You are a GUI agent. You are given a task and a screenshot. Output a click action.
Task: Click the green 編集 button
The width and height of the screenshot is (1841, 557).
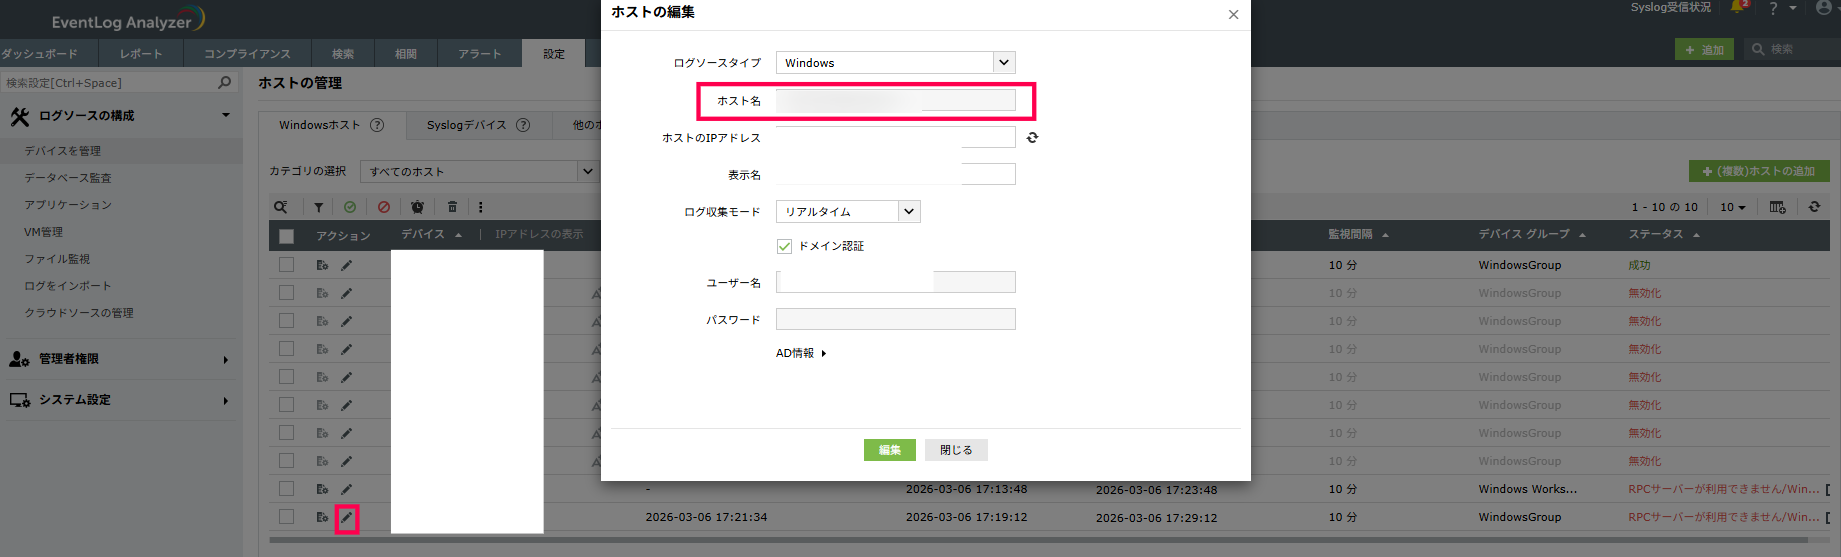tap(890, 450)
